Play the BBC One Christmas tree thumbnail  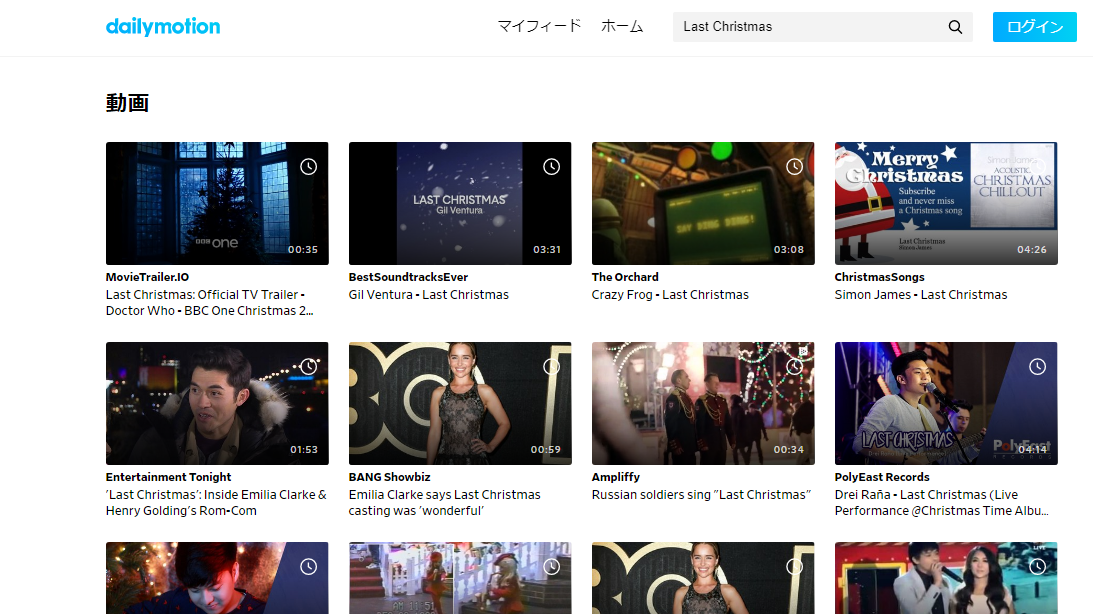point(217,204)
